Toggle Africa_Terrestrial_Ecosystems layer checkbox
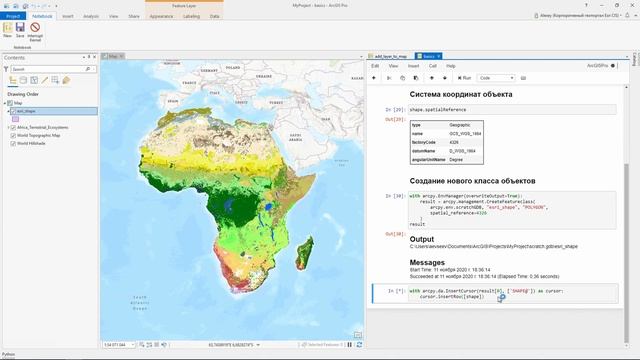This screenshot has width=640, height=360. click(x=13, y=127)
